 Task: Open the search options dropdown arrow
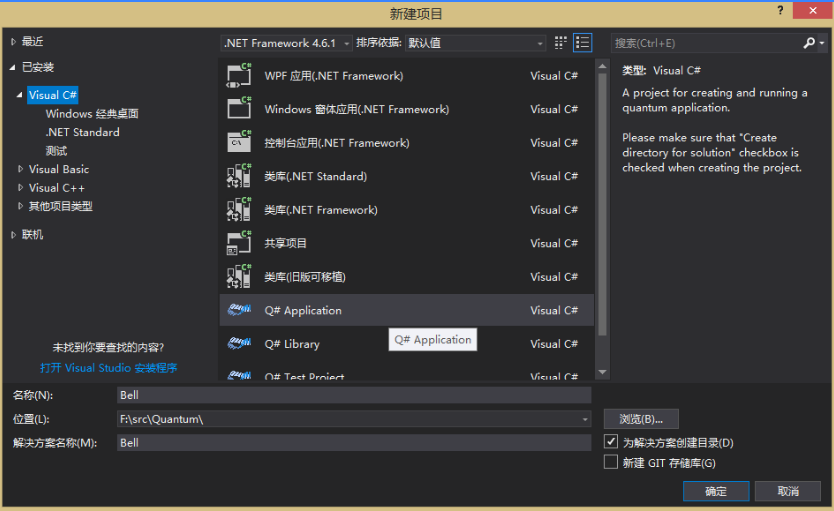coord(822,43)
